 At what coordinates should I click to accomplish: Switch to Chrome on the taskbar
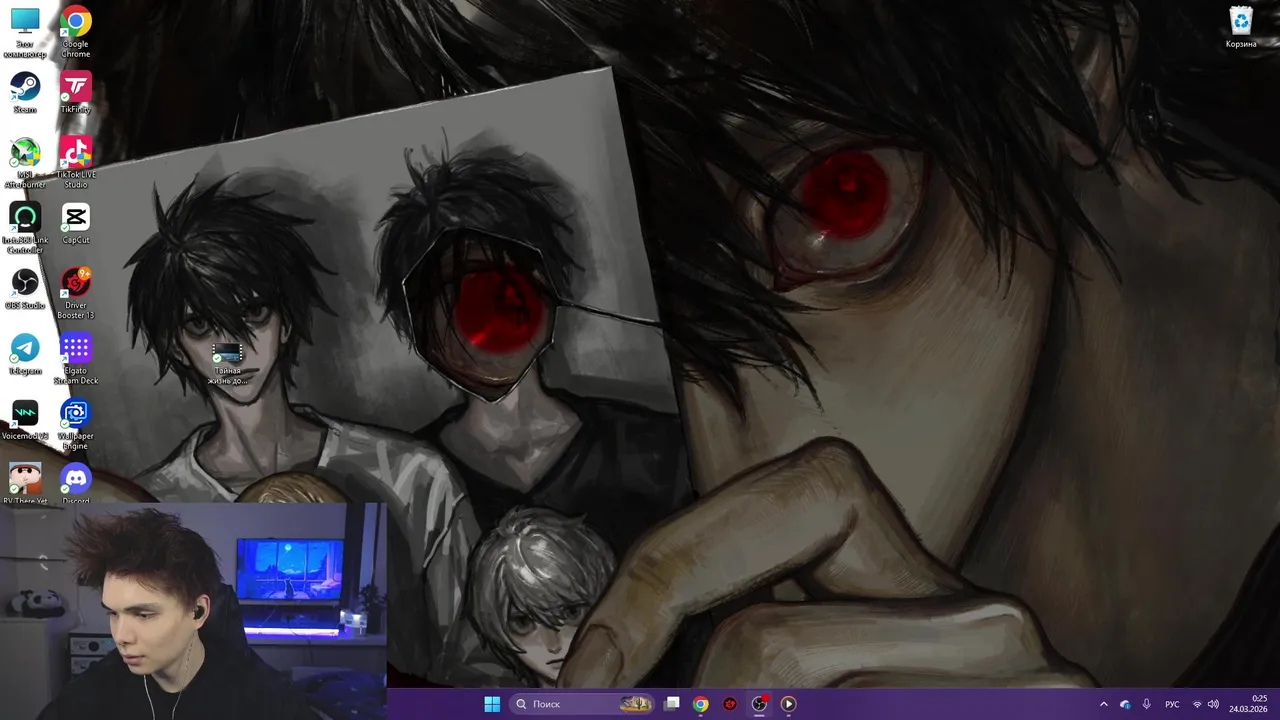tap(701, 704)
